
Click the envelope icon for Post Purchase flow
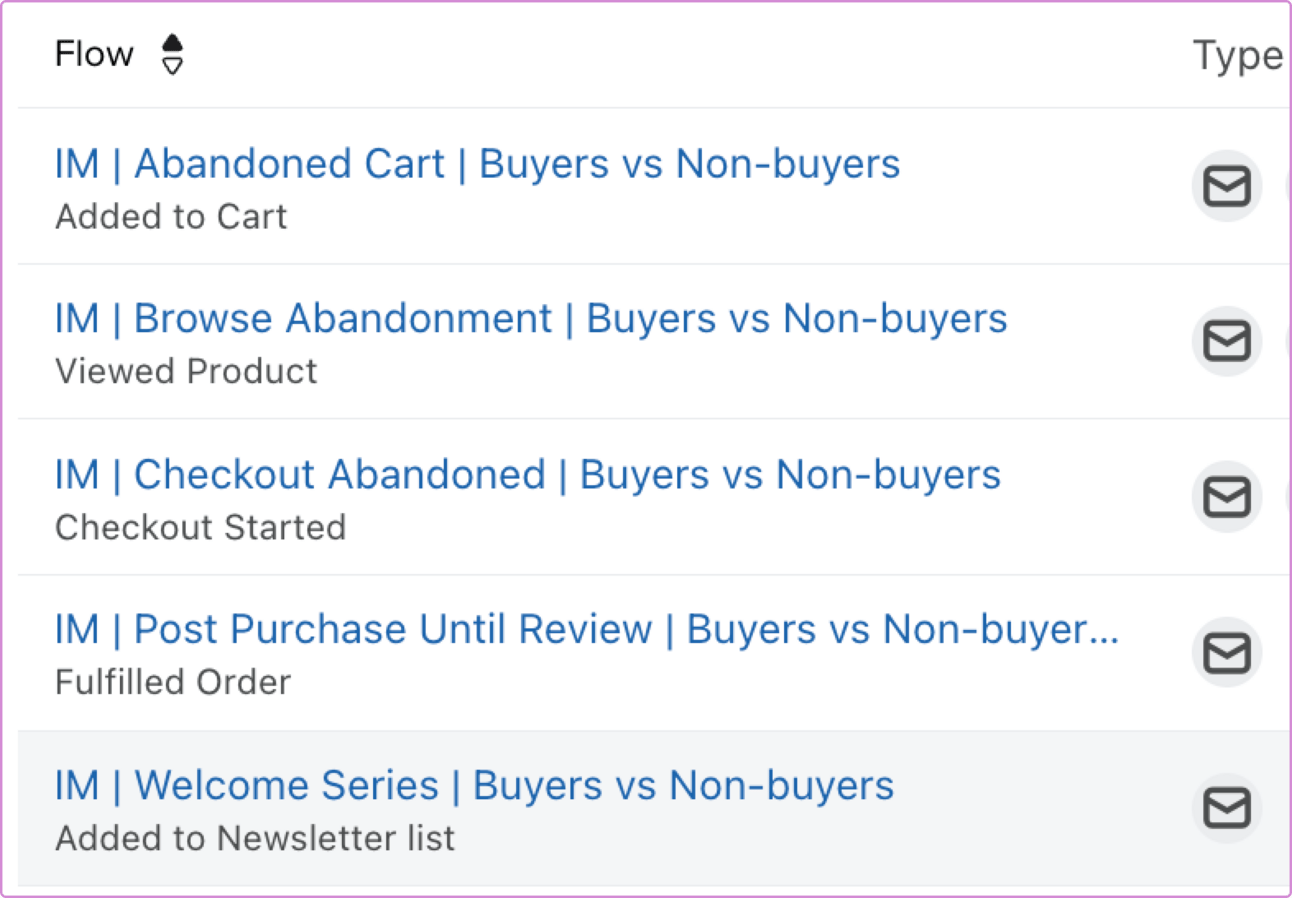(1226, 653)
